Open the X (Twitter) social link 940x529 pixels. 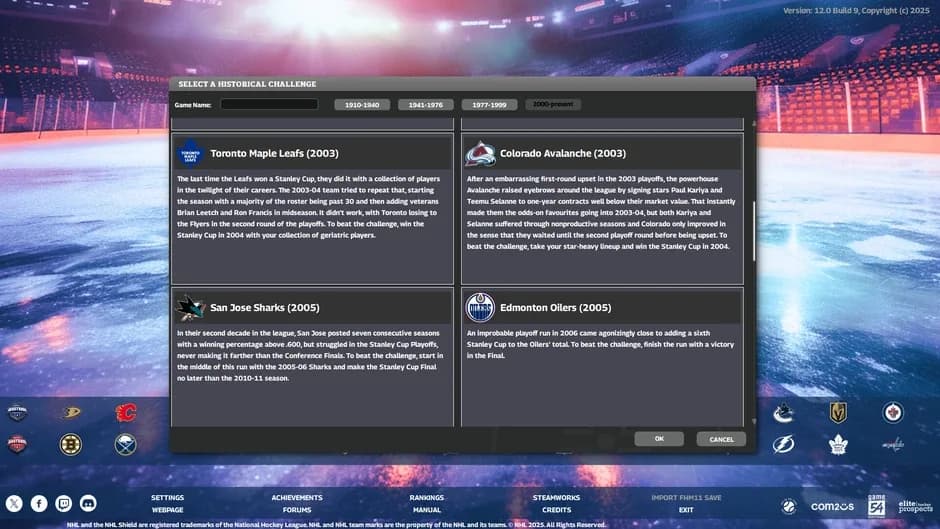(x=14, y=503)
